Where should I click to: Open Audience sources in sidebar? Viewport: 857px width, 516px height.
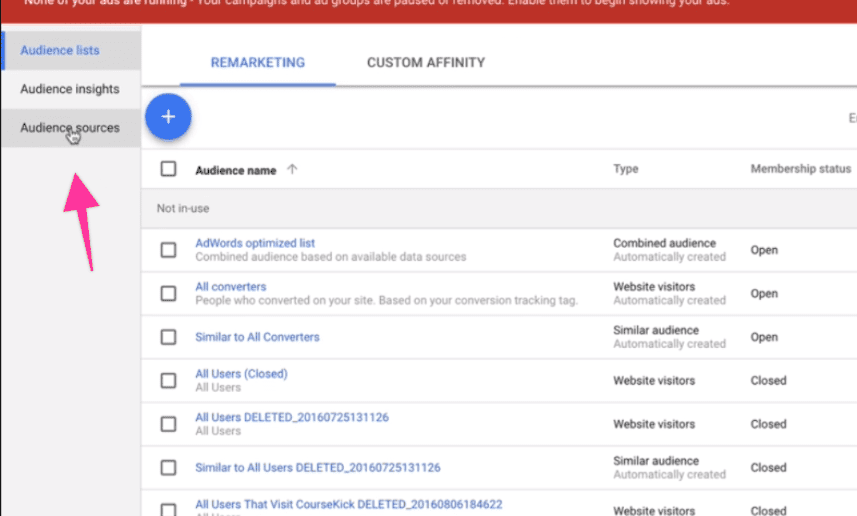coord(71,127)
